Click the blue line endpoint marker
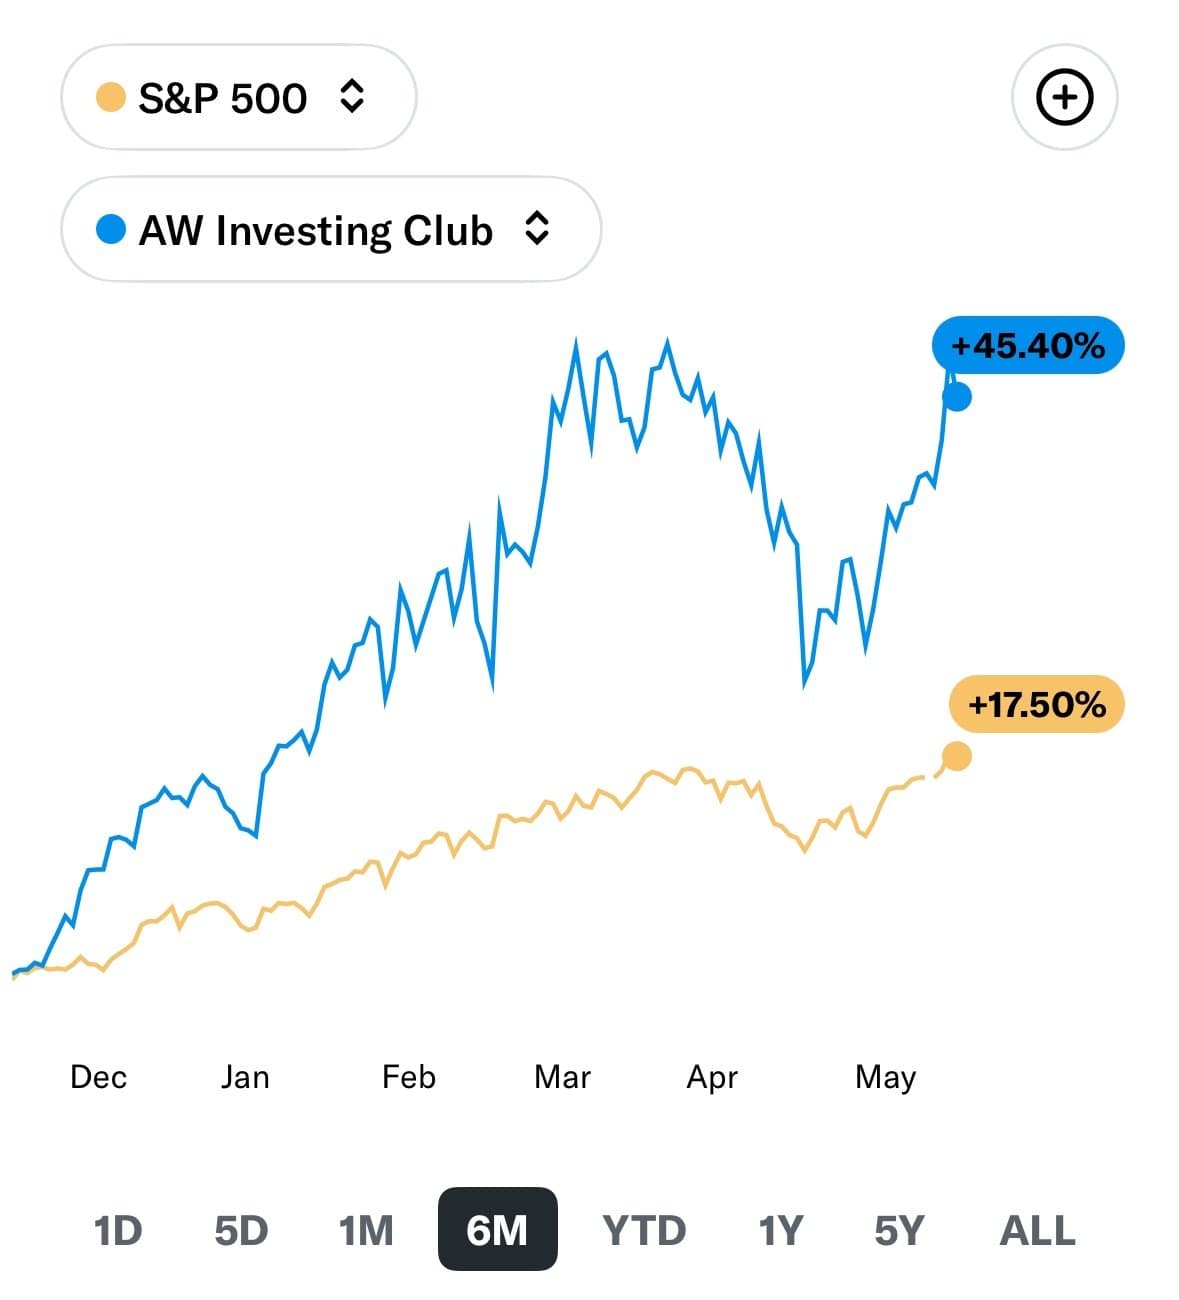Screen dimensions: 1179x1300 tap(957, 397)
